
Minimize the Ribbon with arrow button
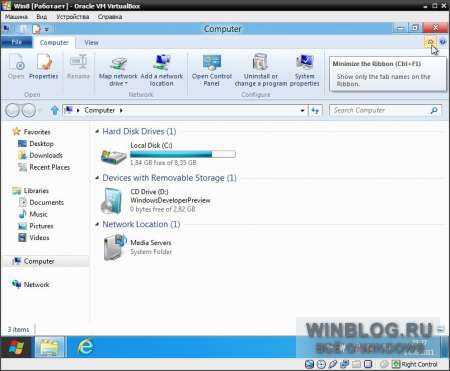coord(431,42)
